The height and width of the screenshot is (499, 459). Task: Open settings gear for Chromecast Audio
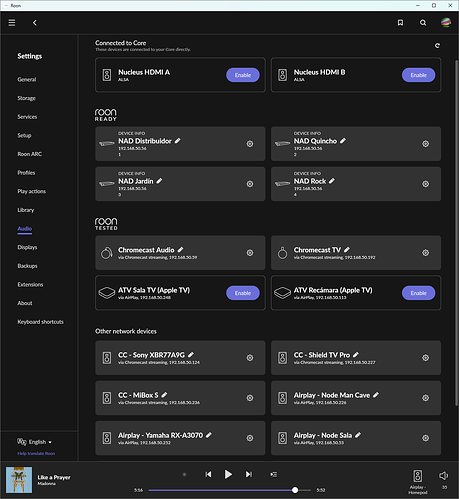click(250, 253)
